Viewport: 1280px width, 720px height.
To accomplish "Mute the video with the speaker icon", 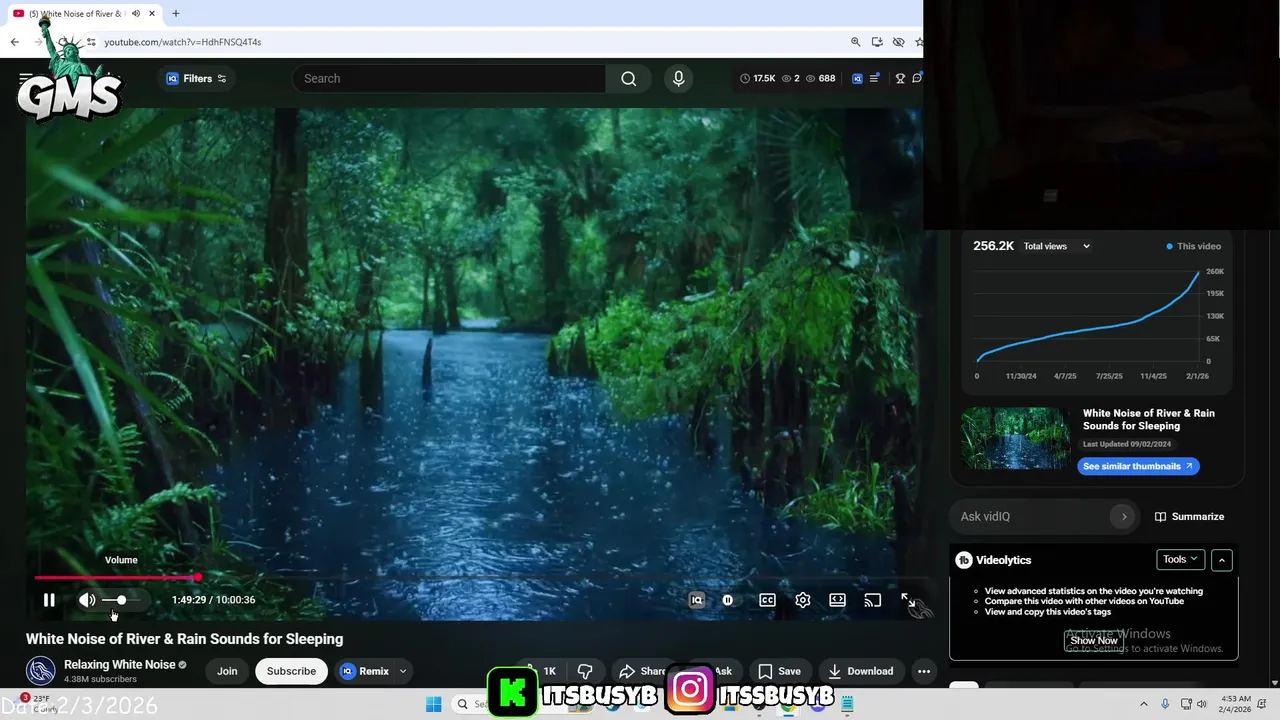I will 87,600.
